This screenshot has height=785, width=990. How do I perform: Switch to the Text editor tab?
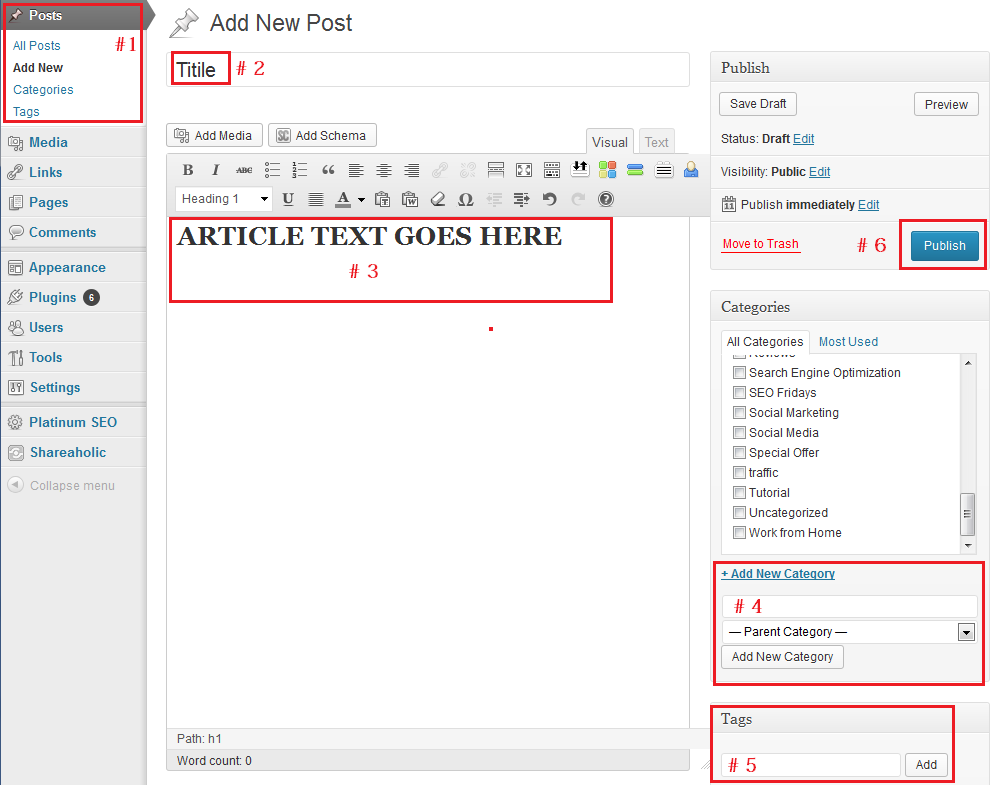coord(657,142)
